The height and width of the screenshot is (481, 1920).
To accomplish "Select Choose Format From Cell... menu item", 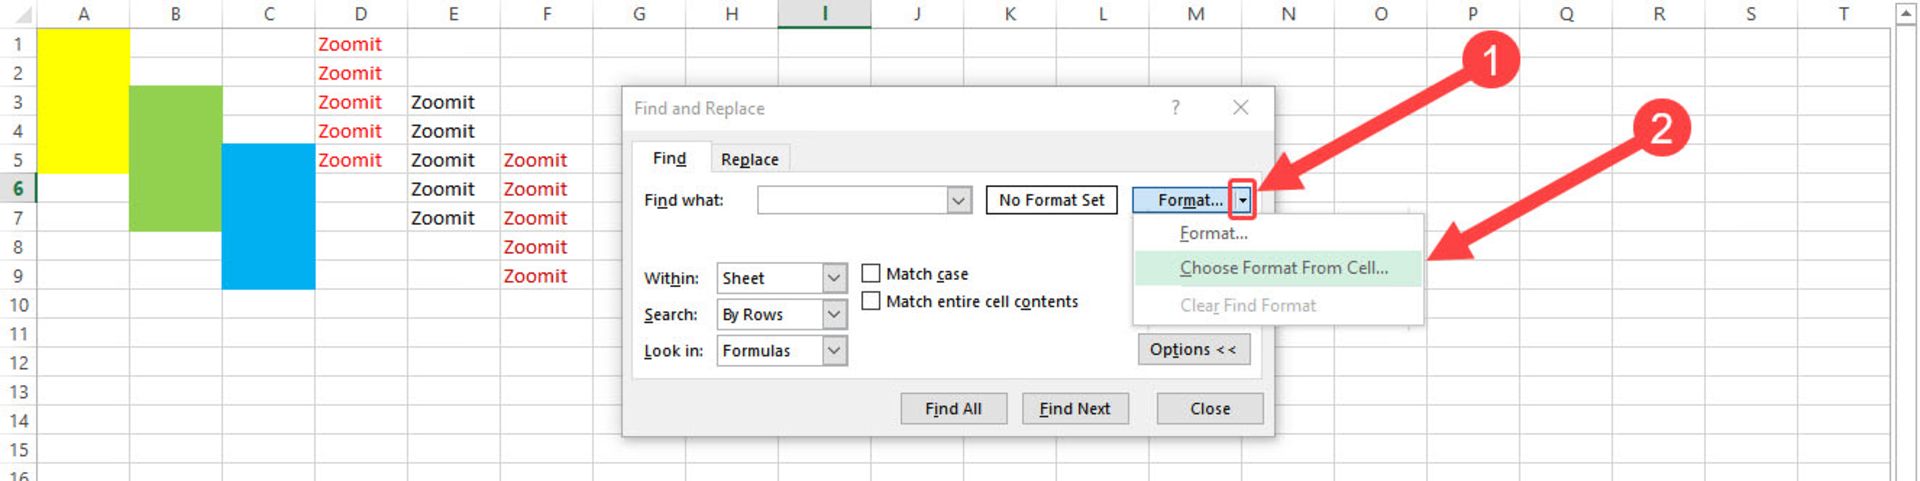I will 1278,268.
